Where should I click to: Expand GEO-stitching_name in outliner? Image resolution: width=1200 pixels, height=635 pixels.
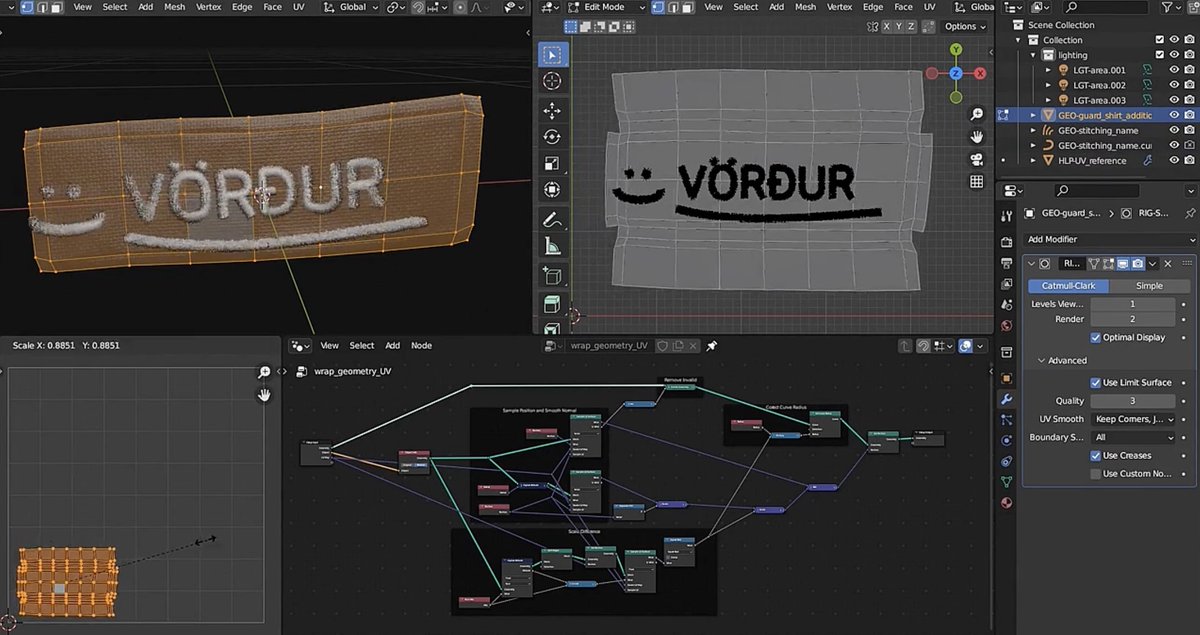1035,130
